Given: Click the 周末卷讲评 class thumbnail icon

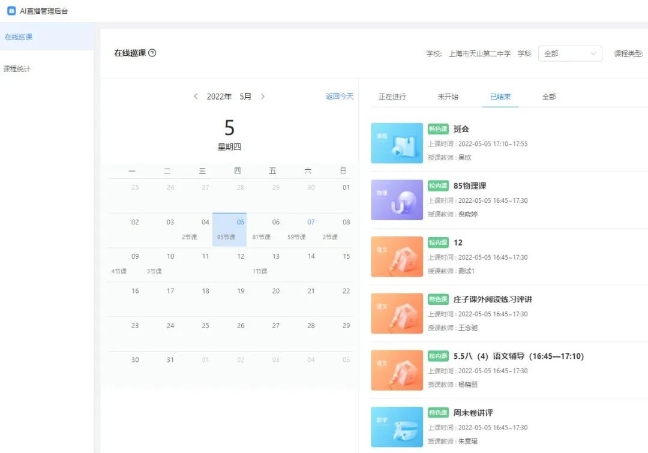Looking at the screenshot, I should pos(396,426).
